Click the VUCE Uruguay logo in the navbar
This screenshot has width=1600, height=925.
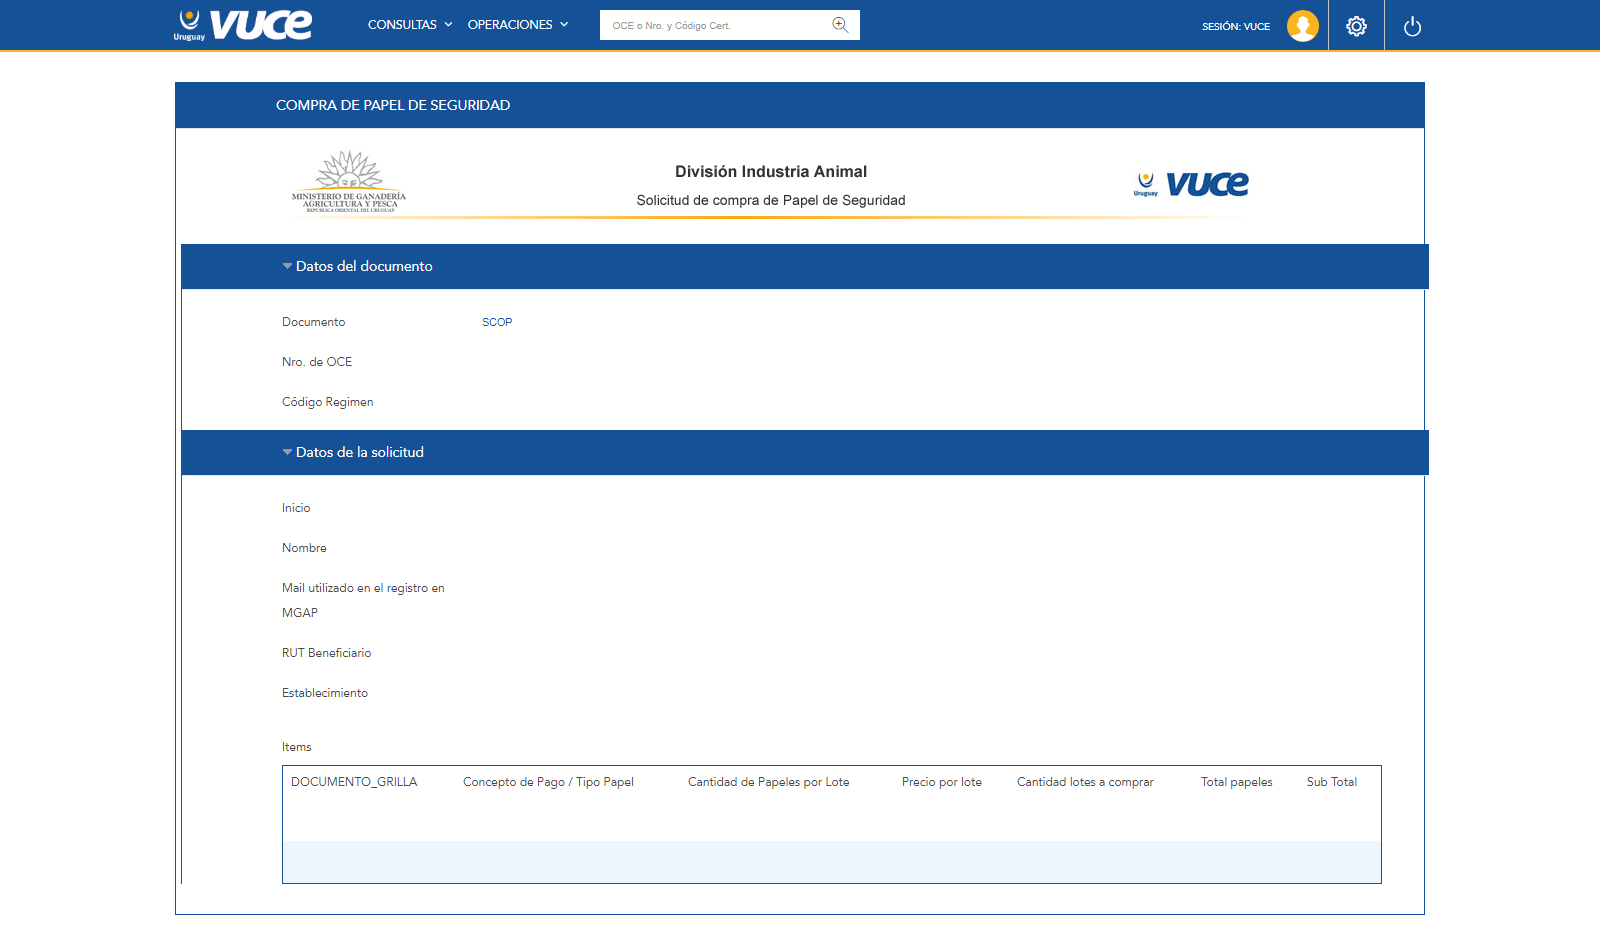point(243,25)
